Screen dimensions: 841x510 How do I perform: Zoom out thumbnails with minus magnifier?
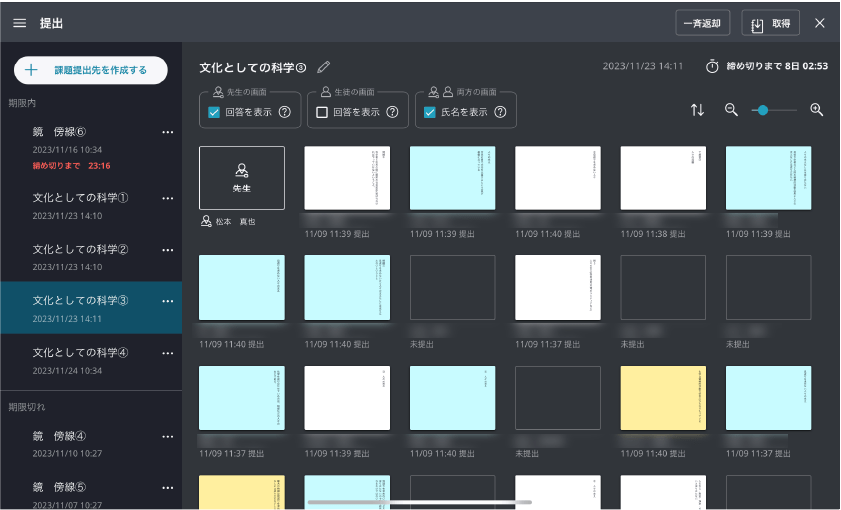731,110
